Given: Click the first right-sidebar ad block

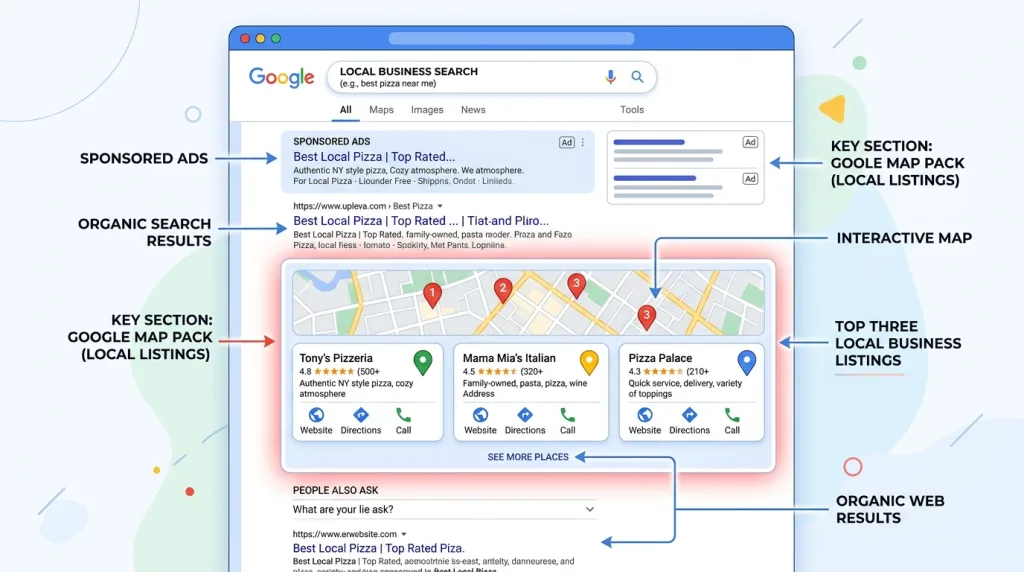Looking at the screenshot, I should pos(686,150).
